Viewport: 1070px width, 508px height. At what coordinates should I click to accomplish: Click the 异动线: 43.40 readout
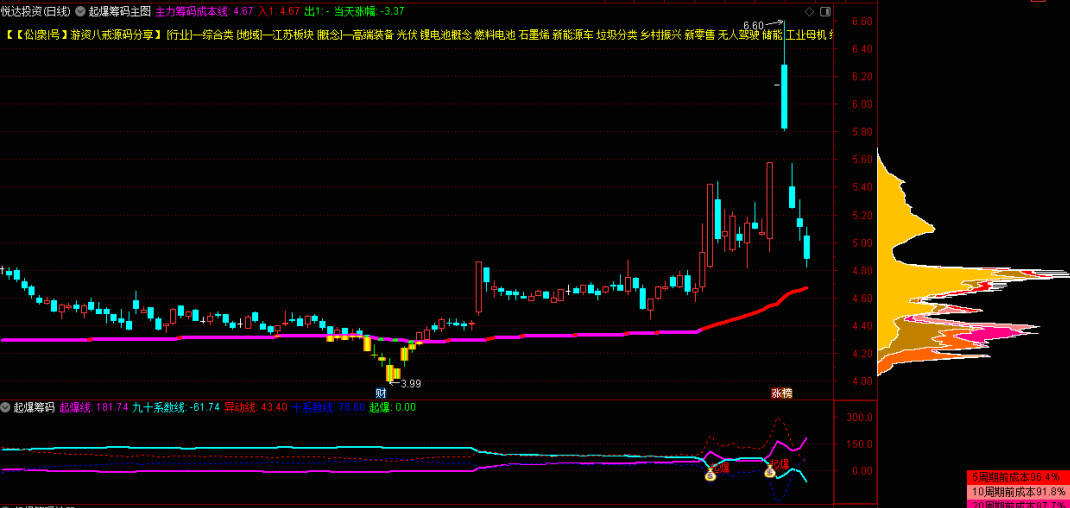point(257,407)
